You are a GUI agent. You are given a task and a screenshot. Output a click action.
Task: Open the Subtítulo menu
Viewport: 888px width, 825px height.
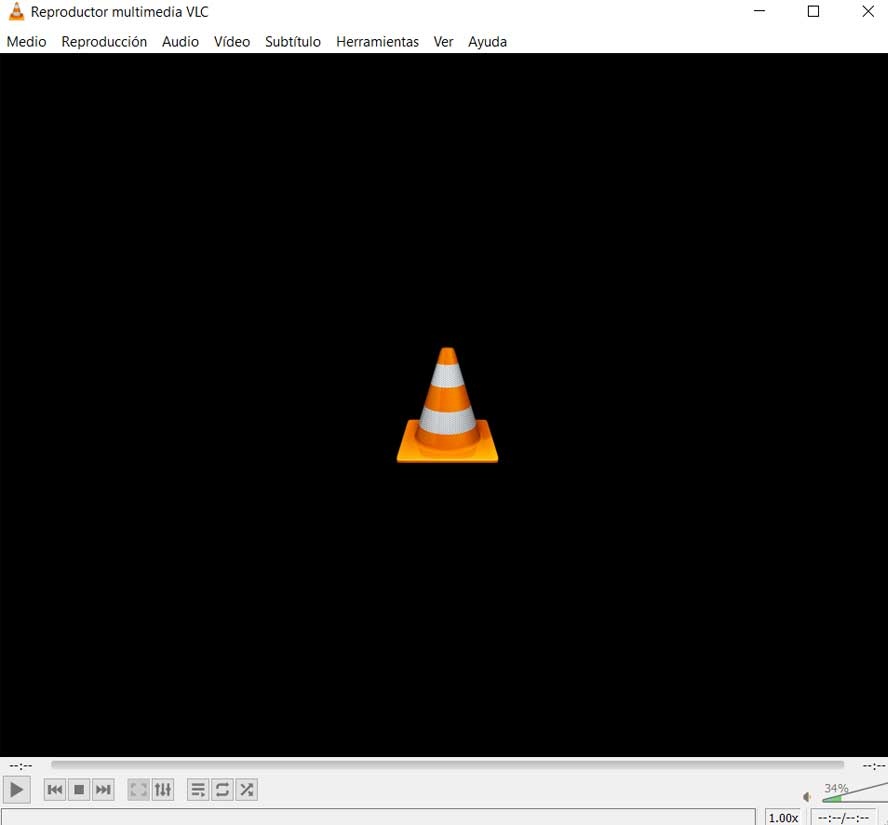pyautogui.click(x=293, y=42)
